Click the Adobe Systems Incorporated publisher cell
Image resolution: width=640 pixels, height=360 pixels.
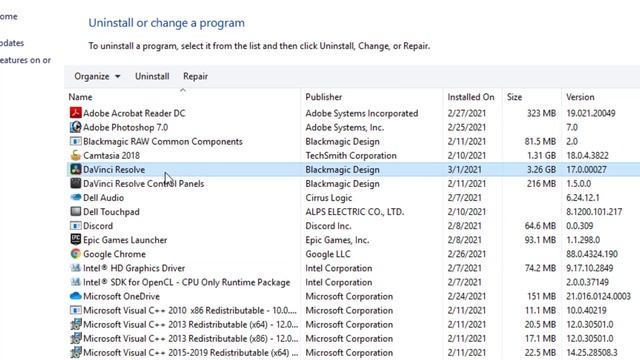pyautogui.click(x=362, y=113)
